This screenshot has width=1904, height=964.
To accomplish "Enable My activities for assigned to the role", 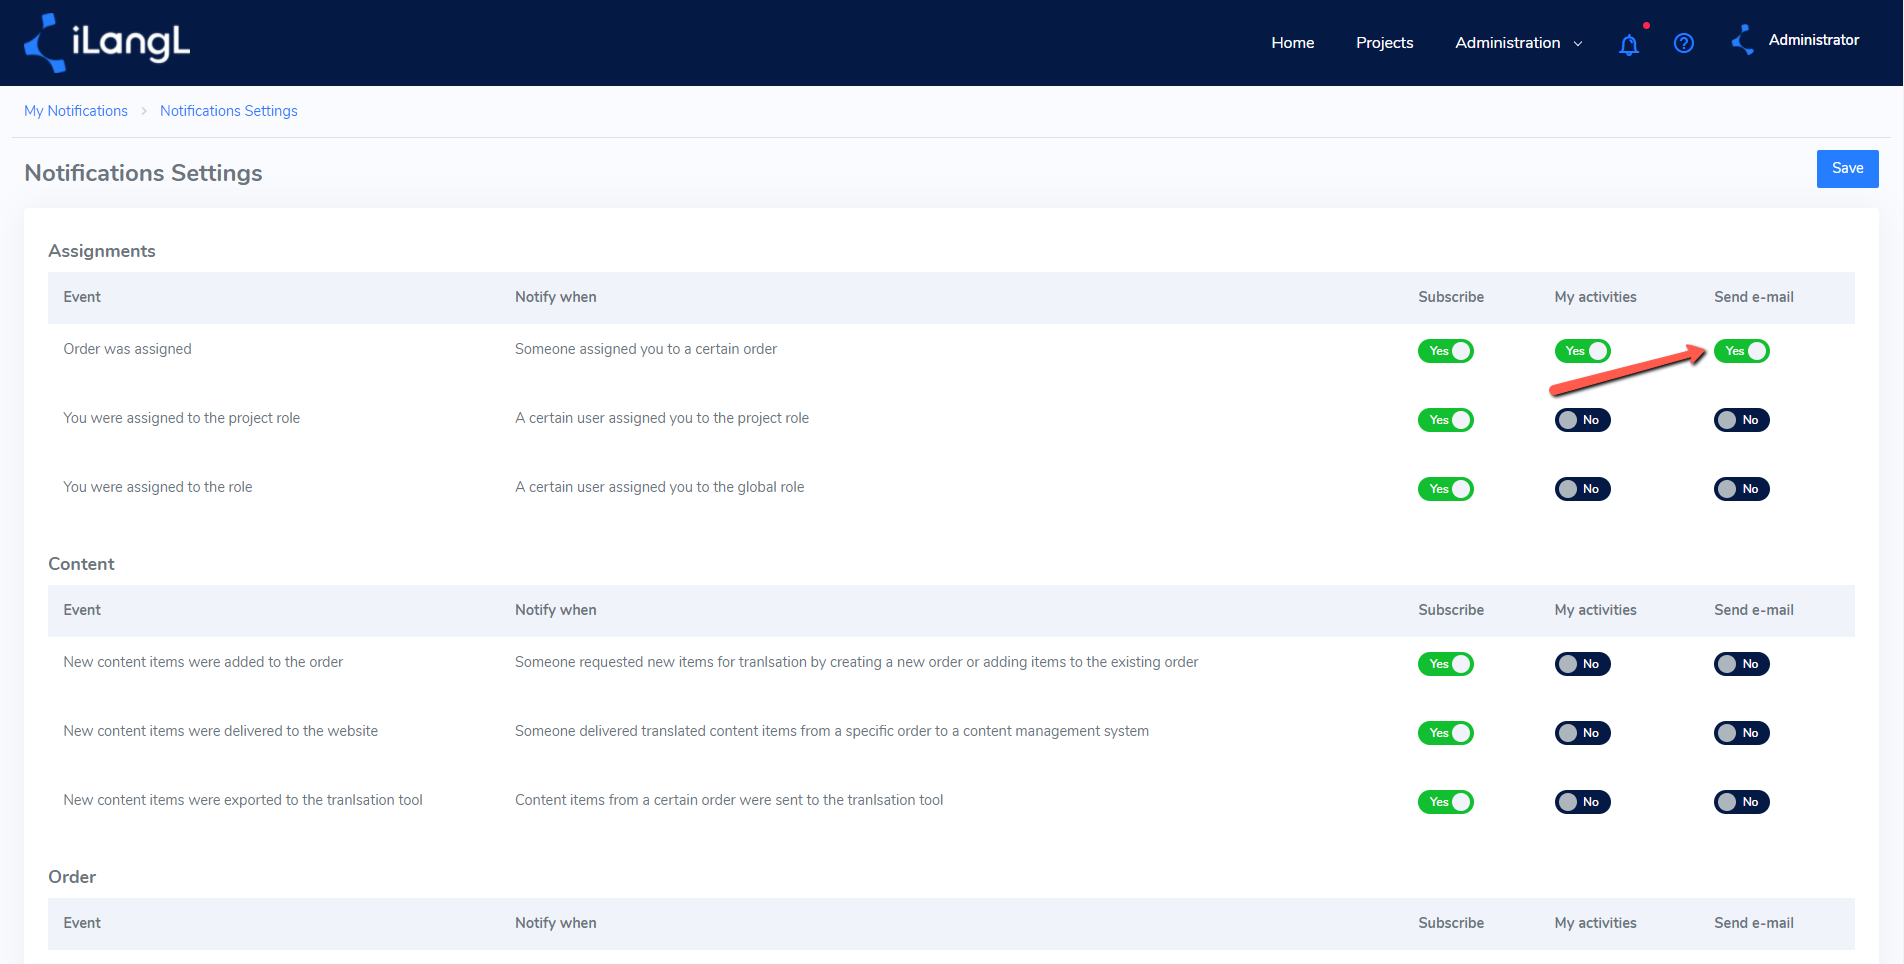I will (x=1582, y=489).
